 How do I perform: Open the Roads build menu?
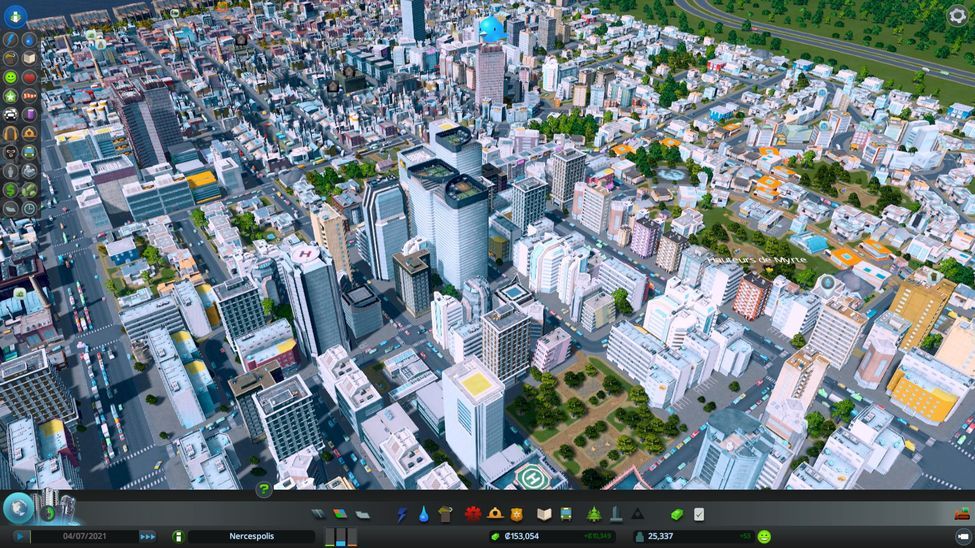pyautogui.click(x=318, y=514)
